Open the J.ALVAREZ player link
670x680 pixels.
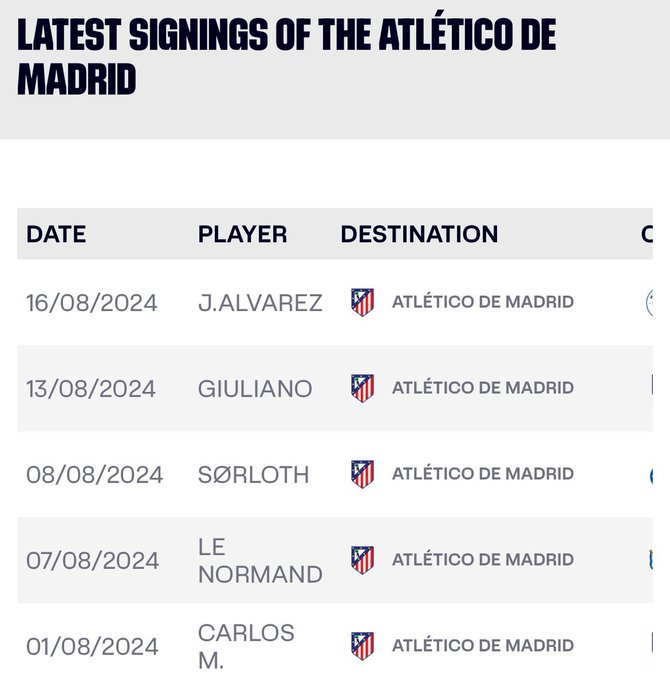(260, 303)
